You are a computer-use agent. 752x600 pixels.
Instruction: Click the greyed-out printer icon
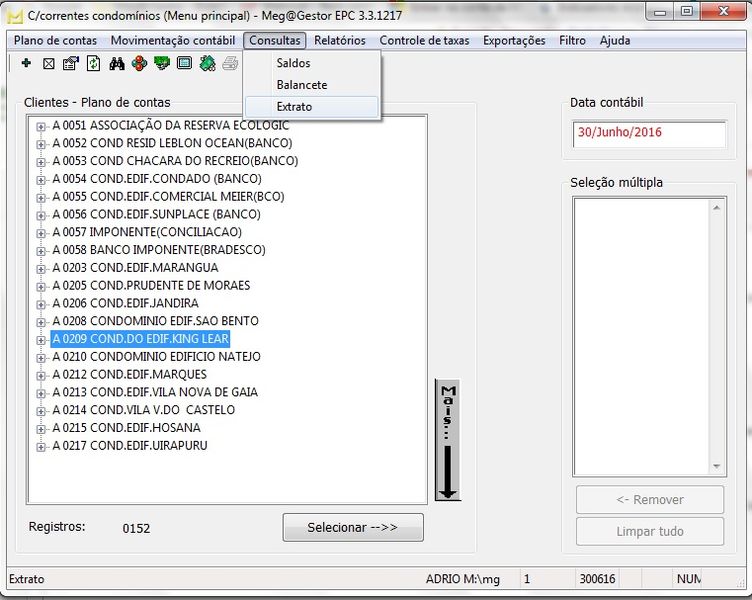pos(230,64)
